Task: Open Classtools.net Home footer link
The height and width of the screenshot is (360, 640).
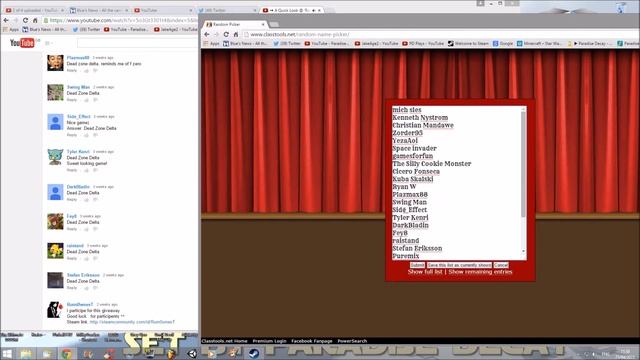Action: pos(224,341)
